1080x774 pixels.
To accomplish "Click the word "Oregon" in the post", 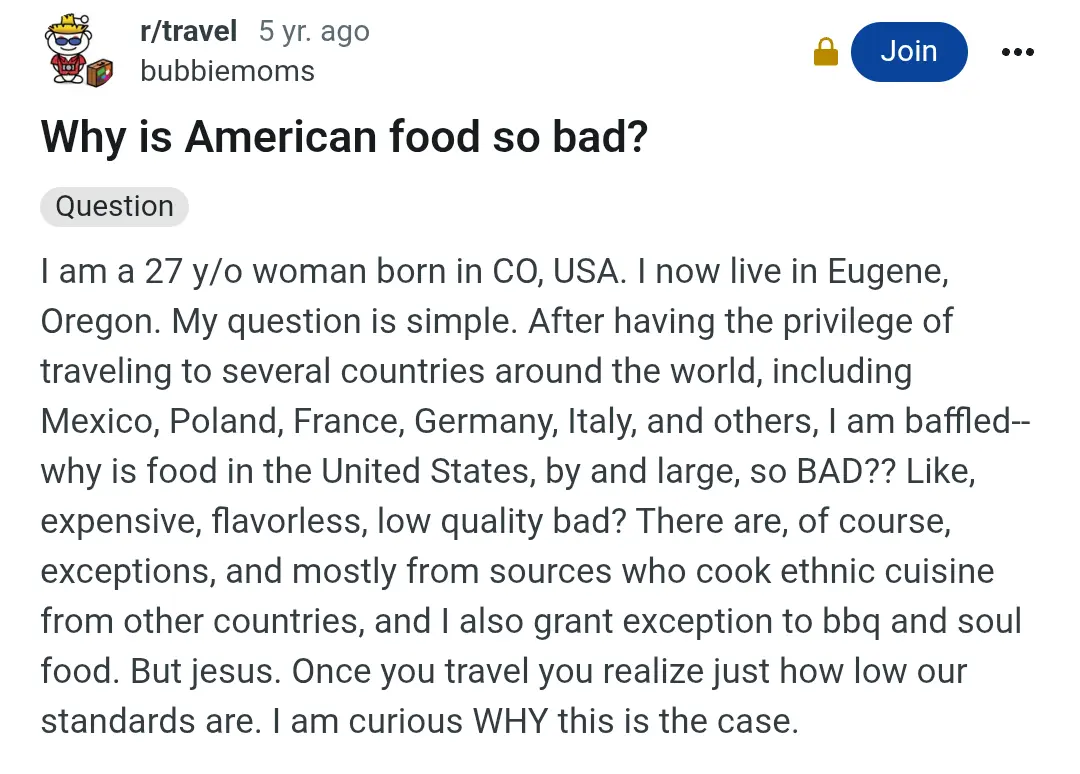I will click(x=97, y=322).
